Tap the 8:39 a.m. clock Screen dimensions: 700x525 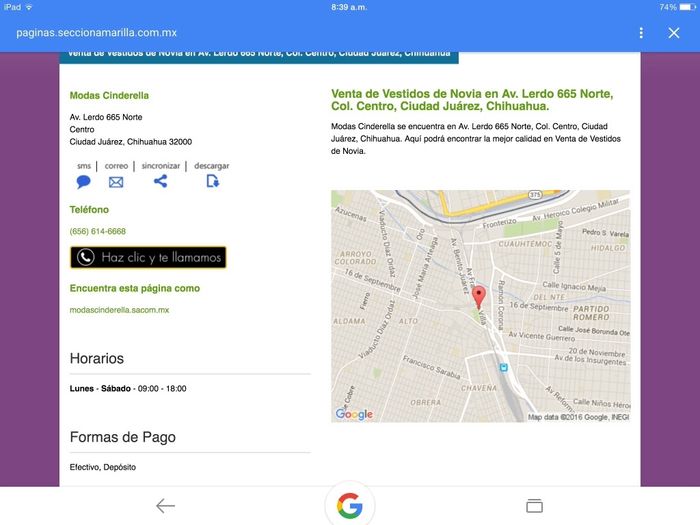tap(349, 7)
